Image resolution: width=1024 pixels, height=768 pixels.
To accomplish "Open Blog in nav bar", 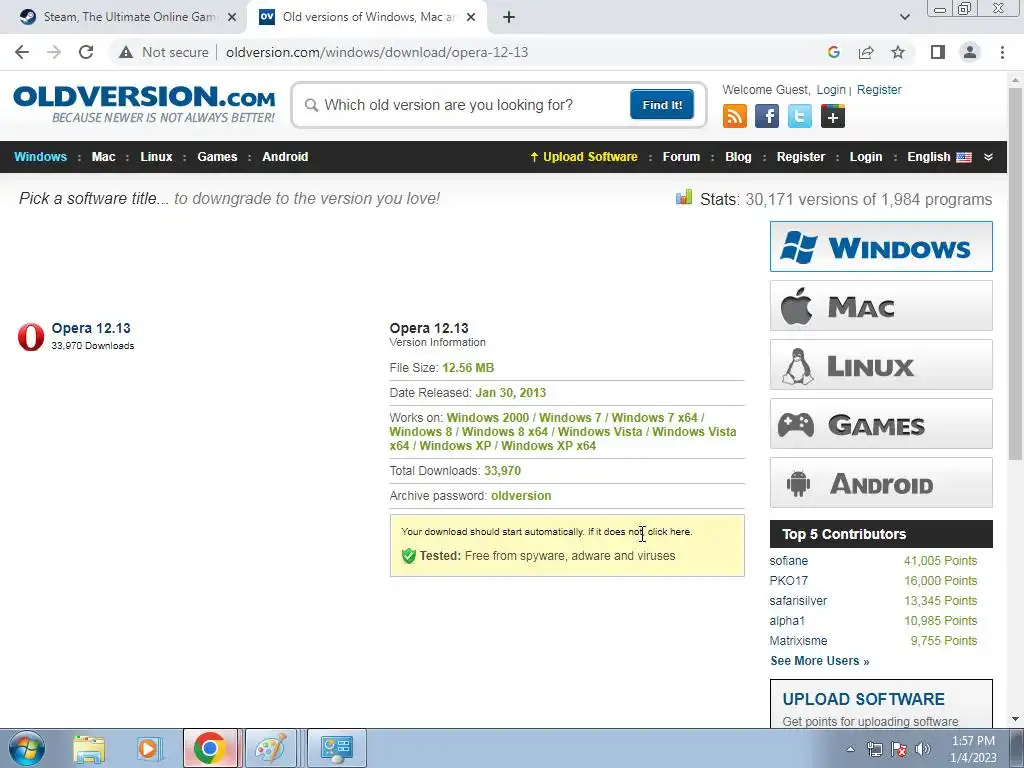I will [738, 157].
